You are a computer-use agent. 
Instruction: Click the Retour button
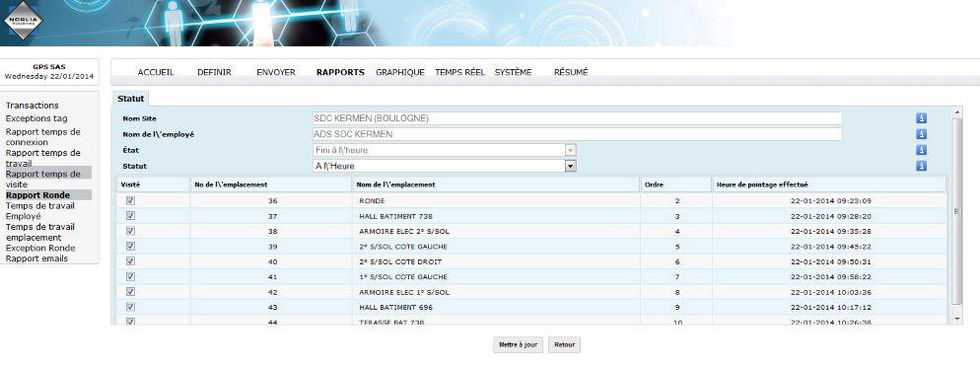tap(564, 345)
